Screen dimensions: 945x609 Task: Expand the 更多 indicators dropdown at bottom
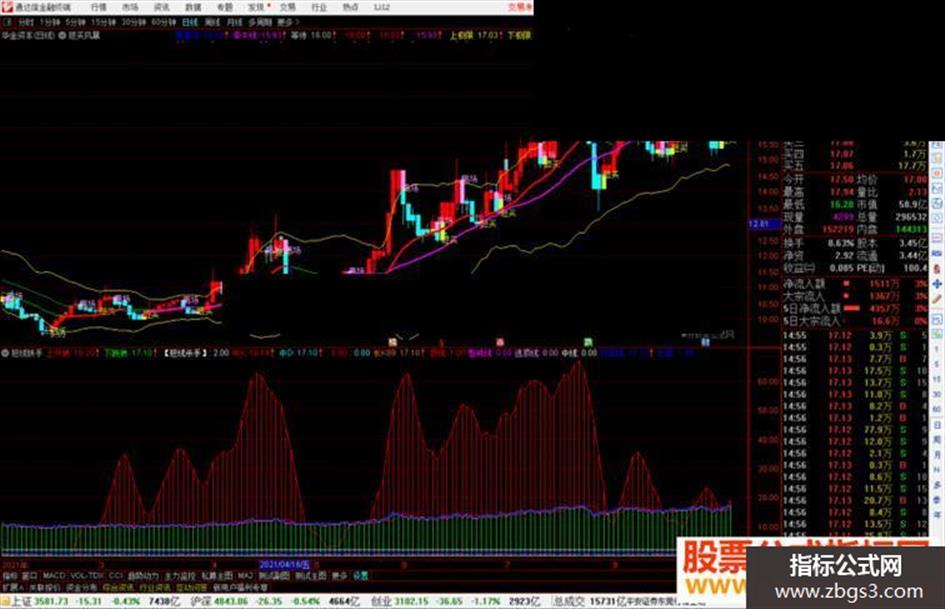click(x=340, y=576)
